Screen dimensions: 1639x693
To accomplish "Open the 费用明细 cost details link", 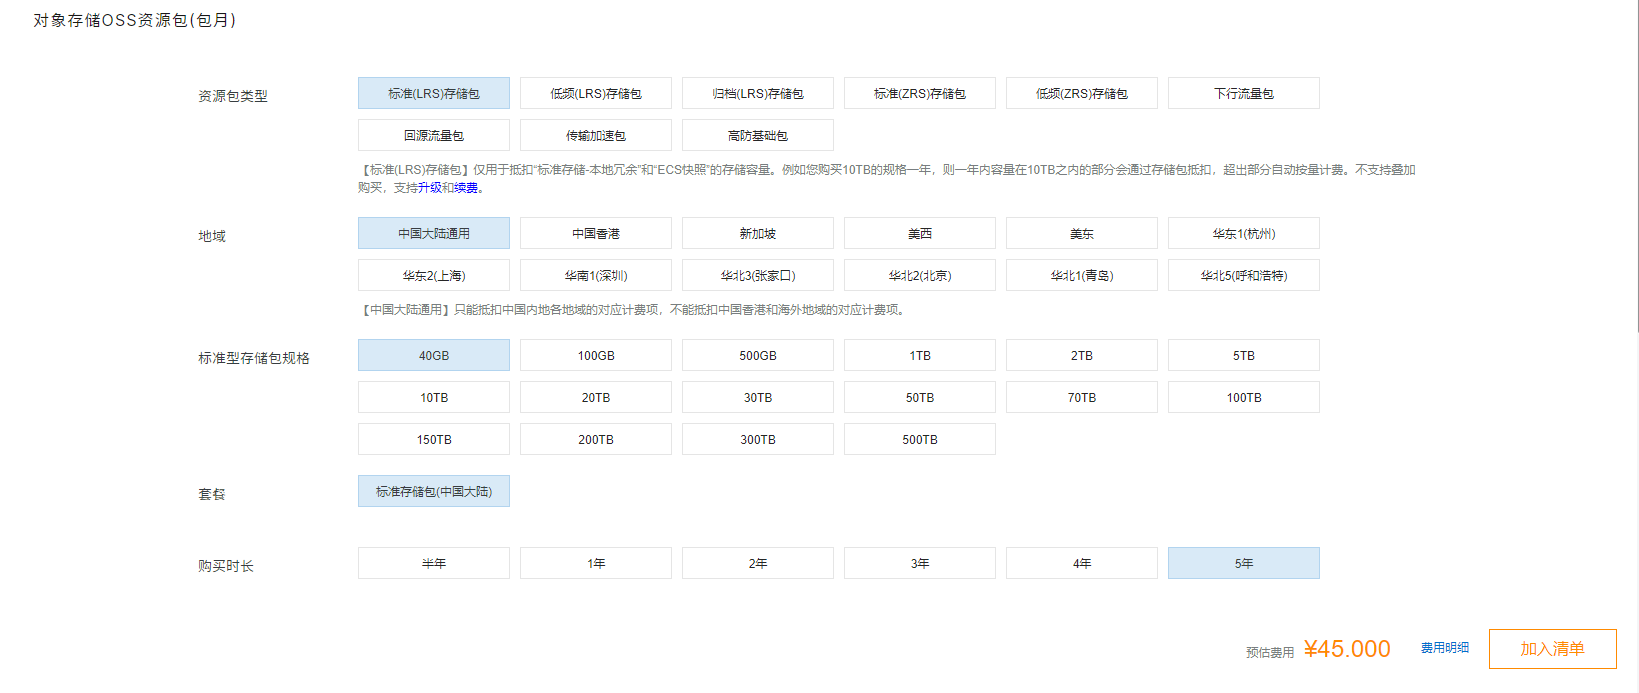I will [1444, 648].
